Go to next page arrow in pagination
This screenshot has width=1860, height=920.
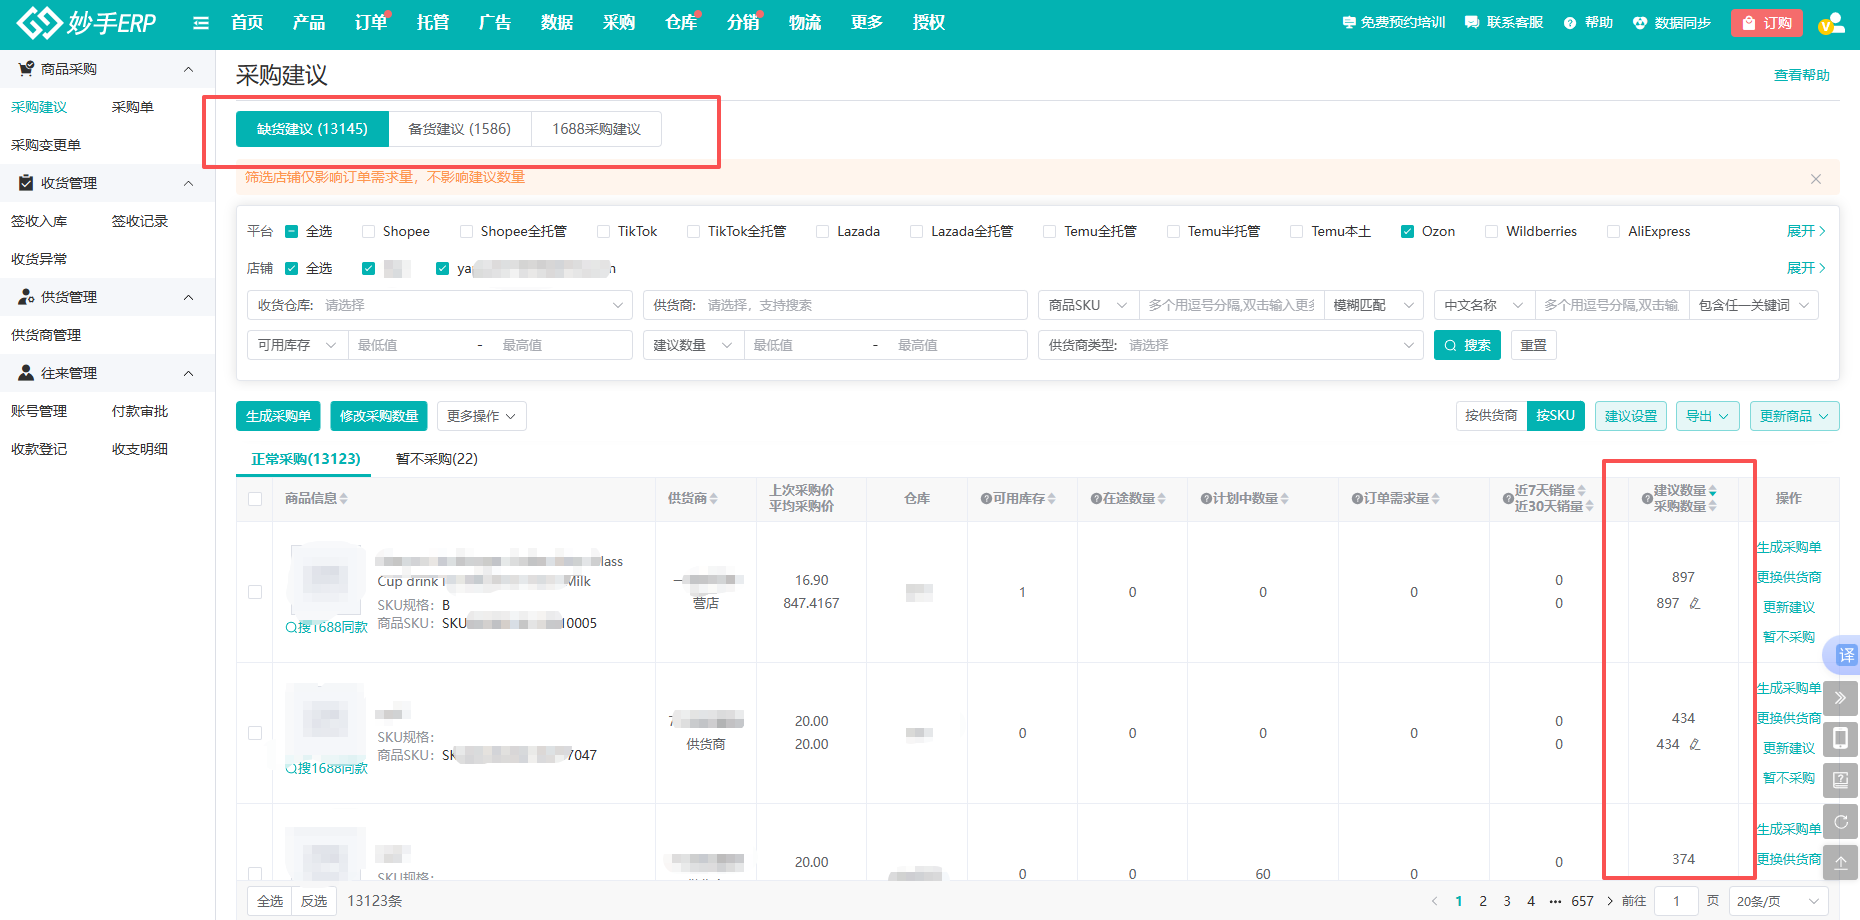[1609, 901]
